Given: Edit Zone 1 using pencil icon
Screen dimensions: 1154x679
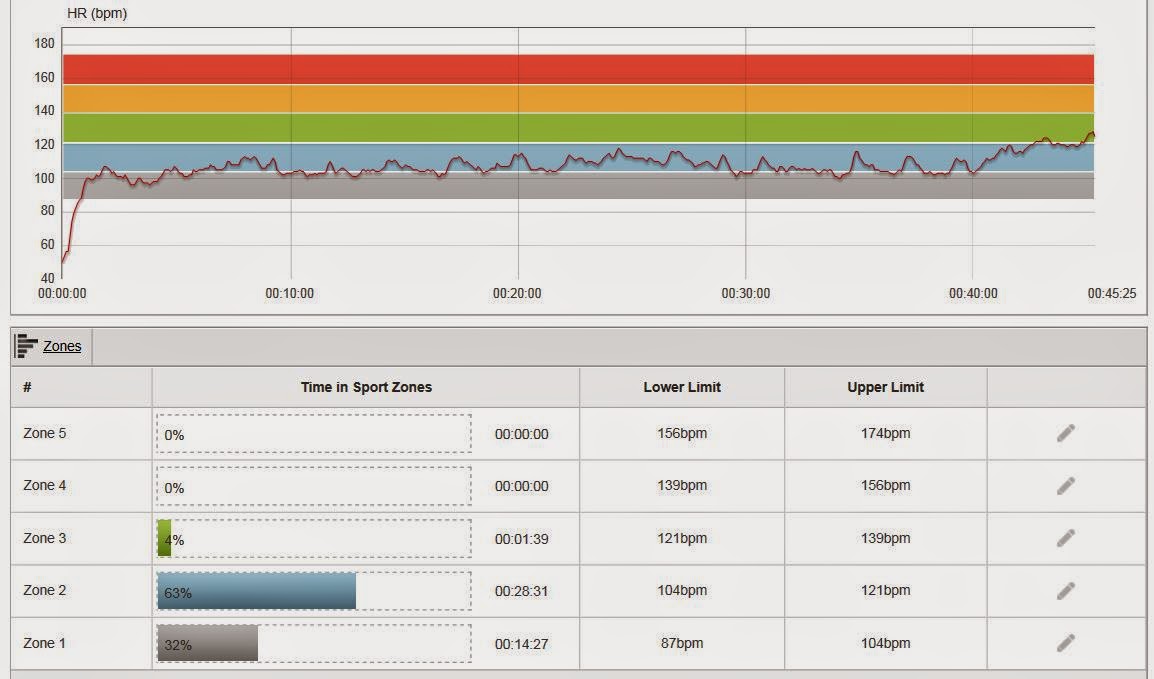Looking at the screenshot, I should point(1066,643).
